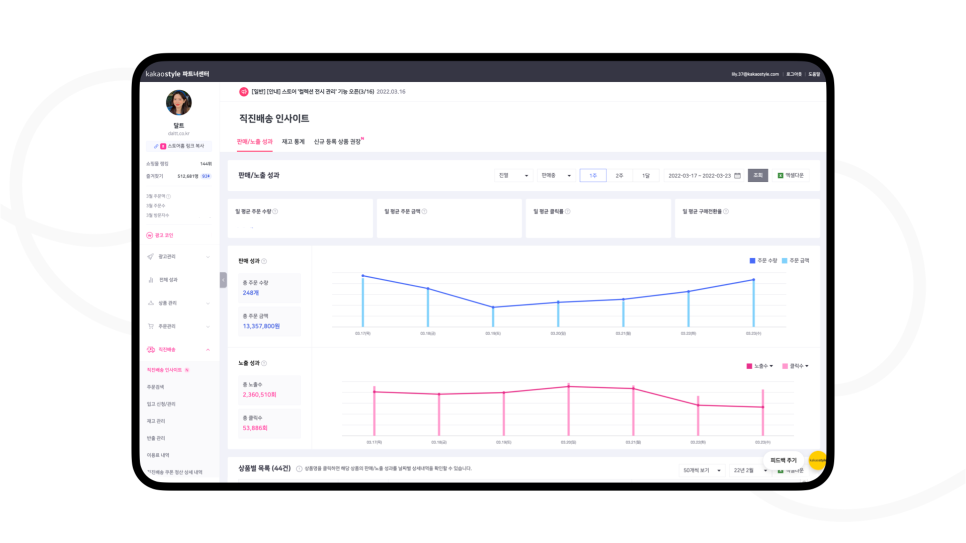The image size is (966, 543).
Task: Open 재고 관리 submenu item
Action: [156, 421]
